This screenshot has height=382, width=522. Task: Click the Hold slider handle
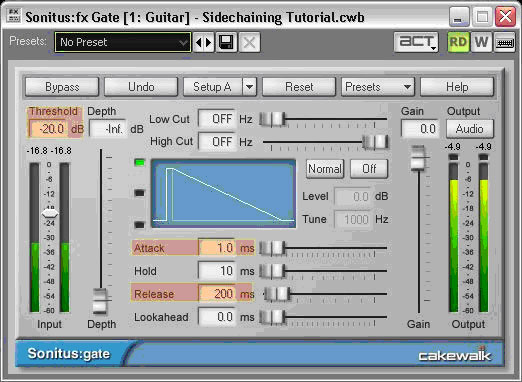click(x=272, y=271)
